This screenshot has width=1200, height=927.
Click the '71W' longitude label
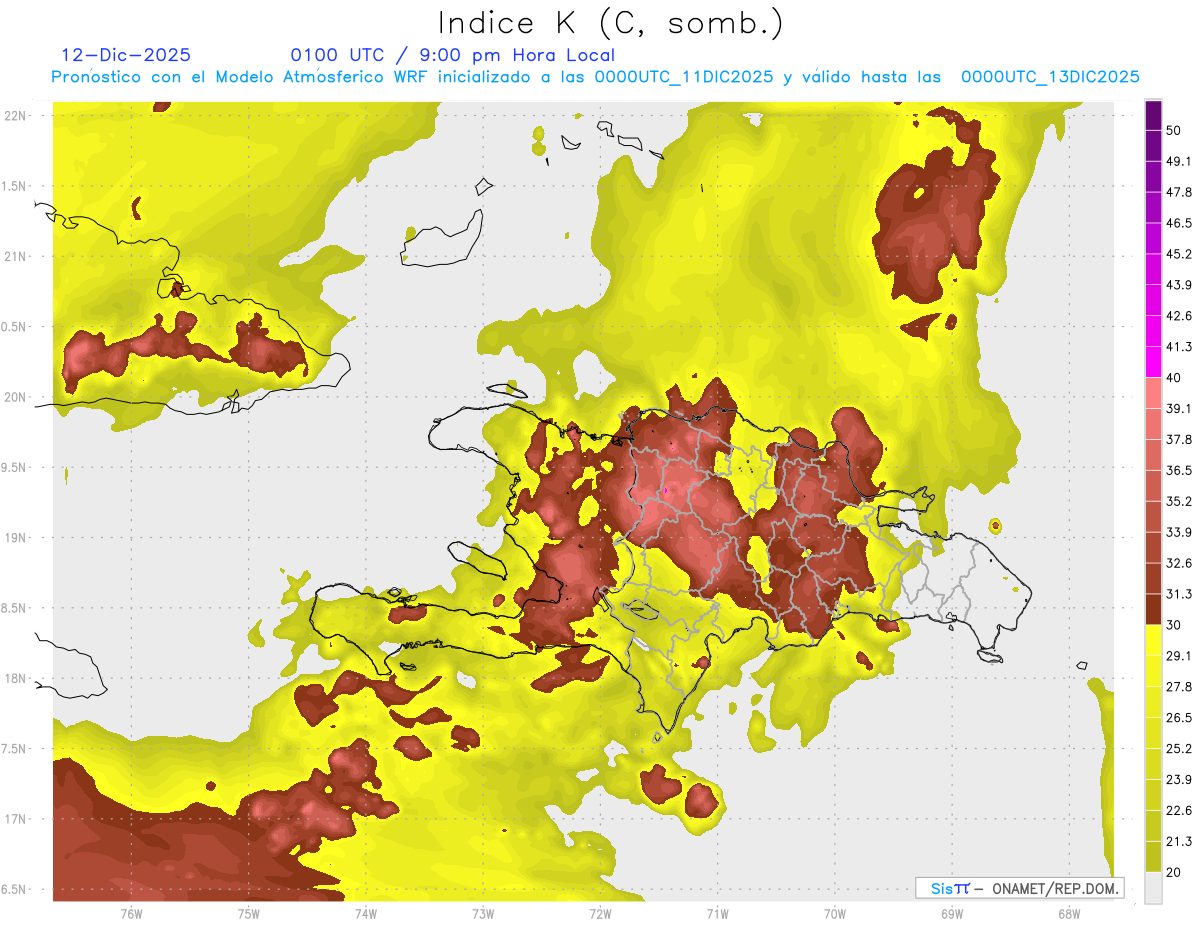[x=717, y=914]
